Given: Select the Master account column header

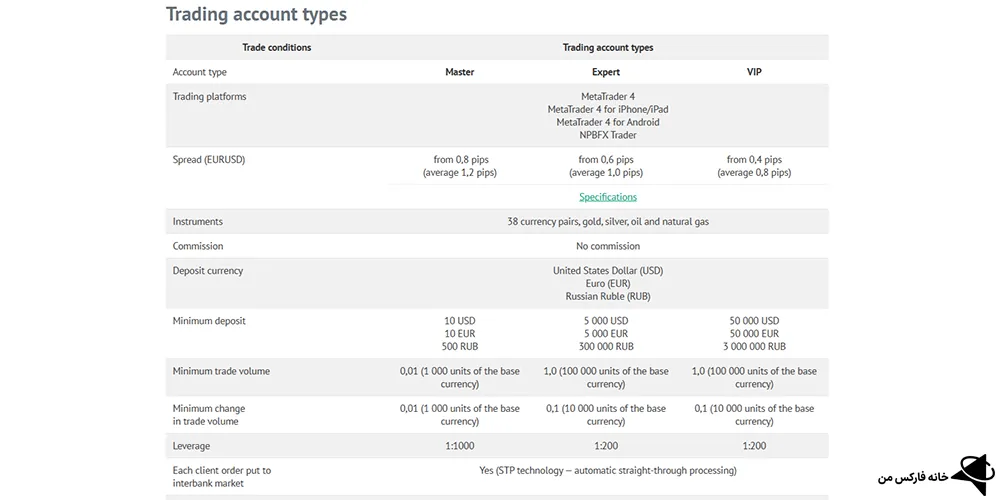Looking at the screenshot, I should click(x=459, y=72).
